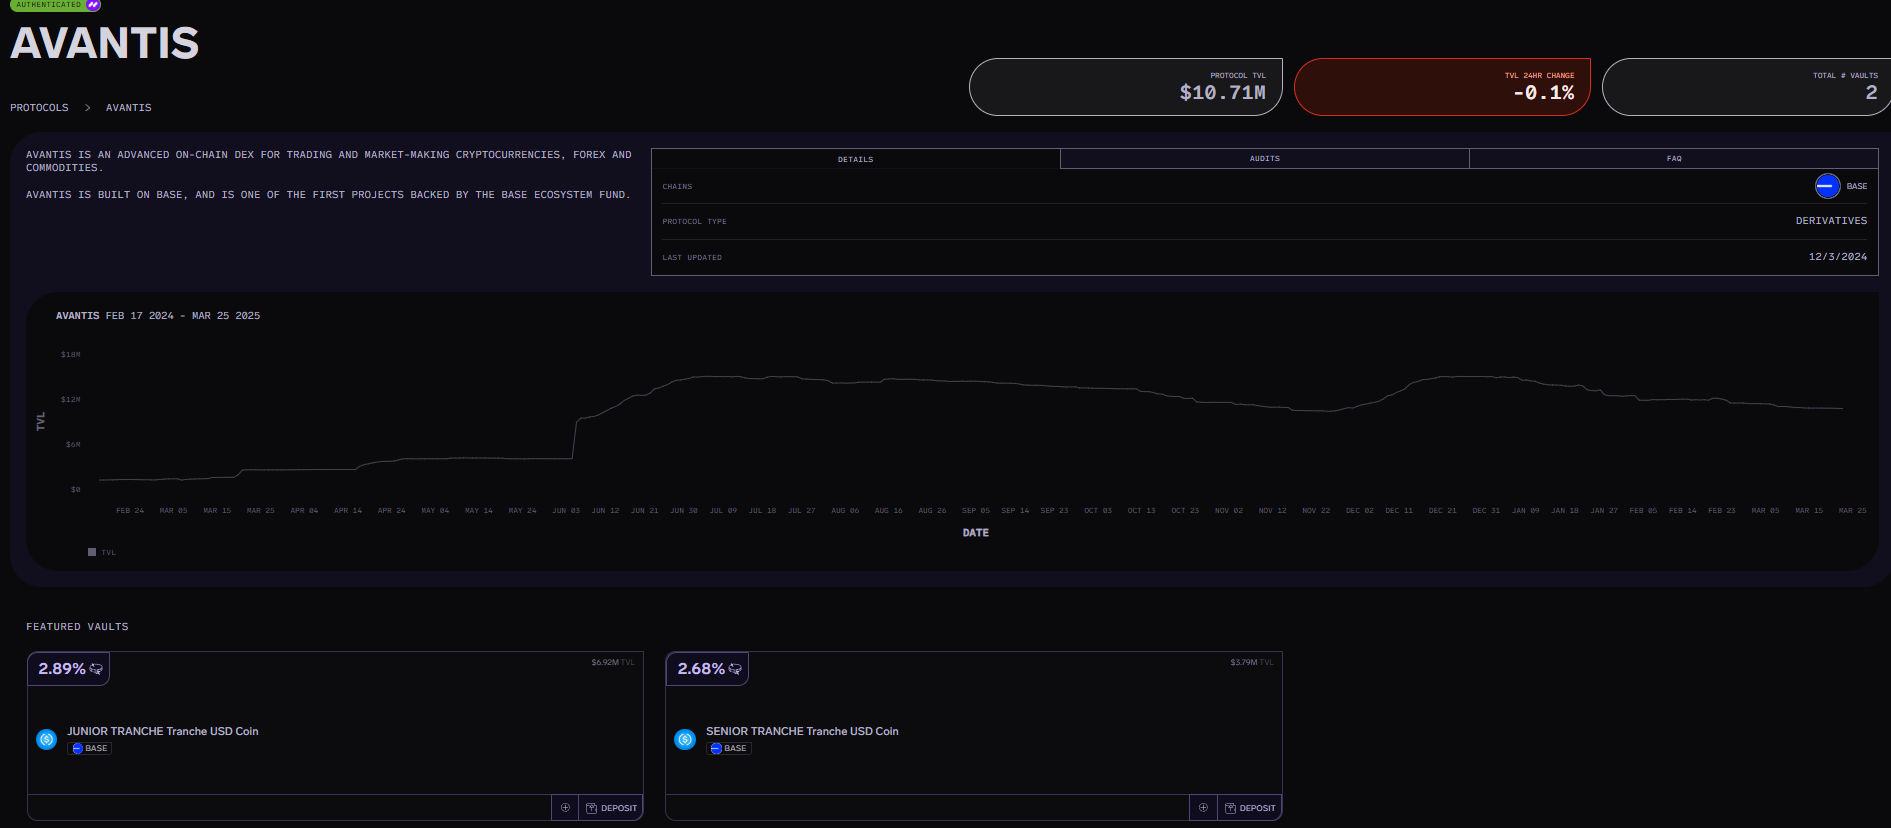This screenshot has height=828, width=1891.
Task: Click the PROTOCOL TYPE row label
Action: click(x=694, y=221)
